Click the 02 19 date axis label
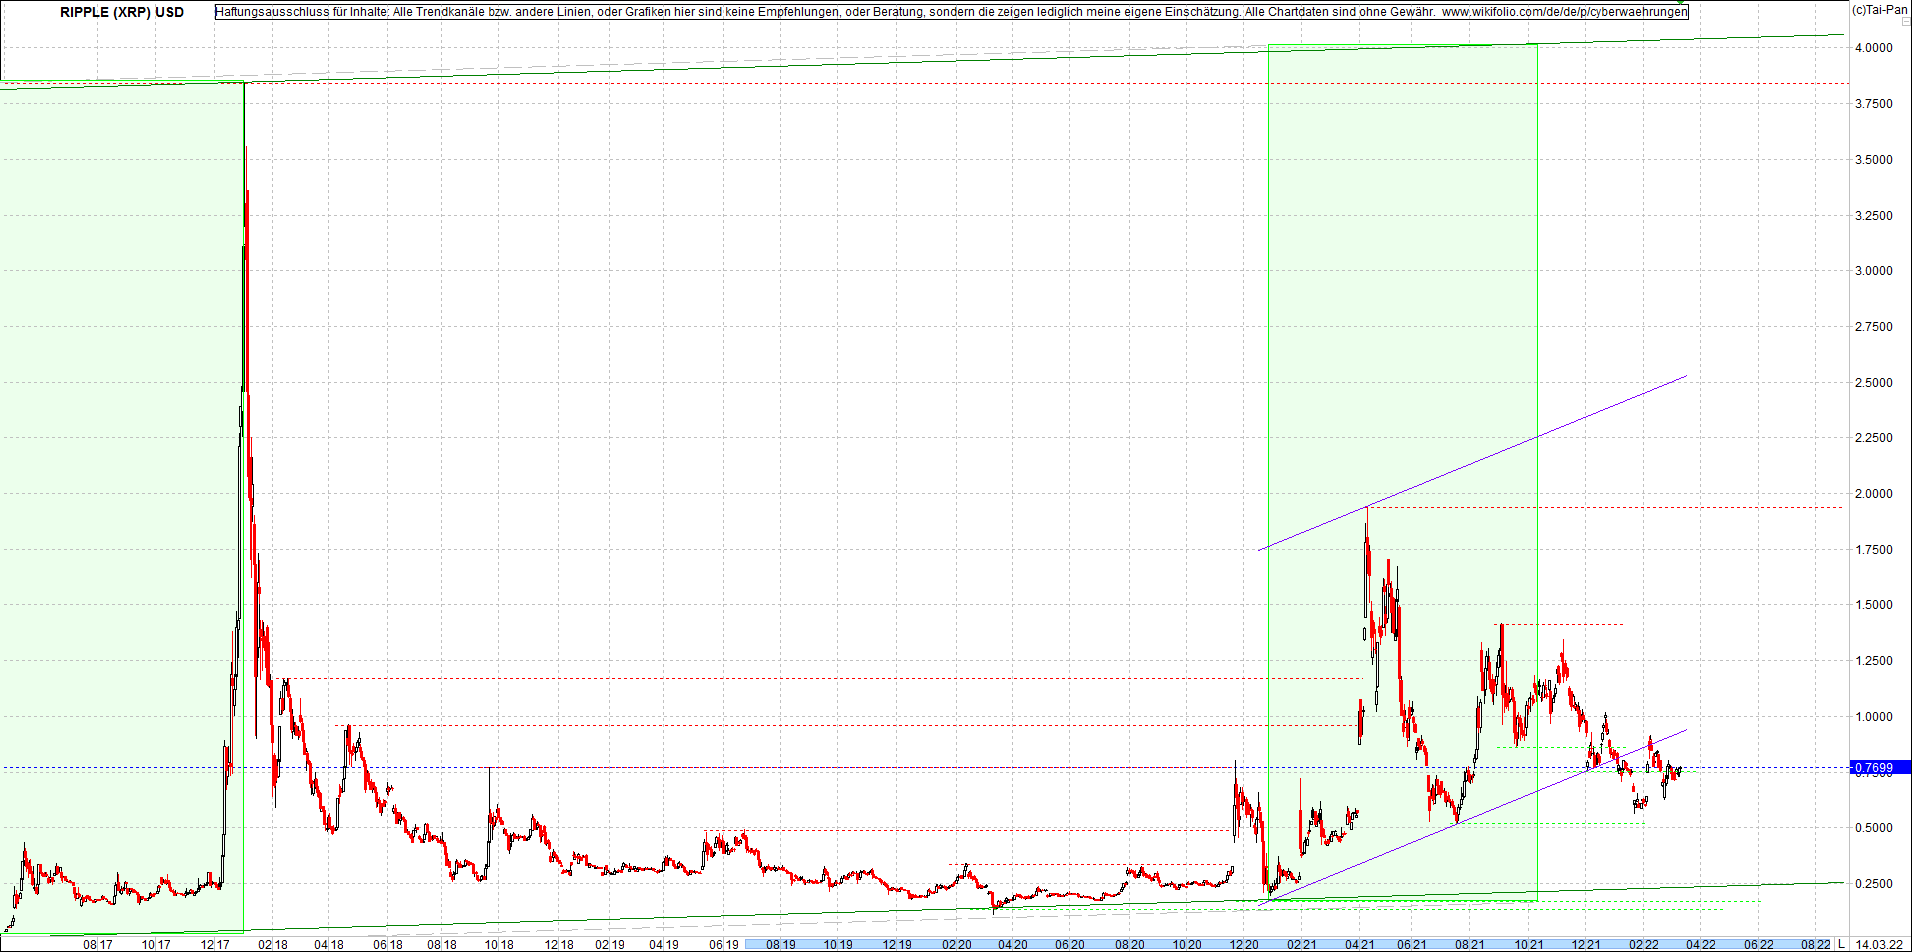Viewport: 1912px width, 952px height. (x=610, y=944)
